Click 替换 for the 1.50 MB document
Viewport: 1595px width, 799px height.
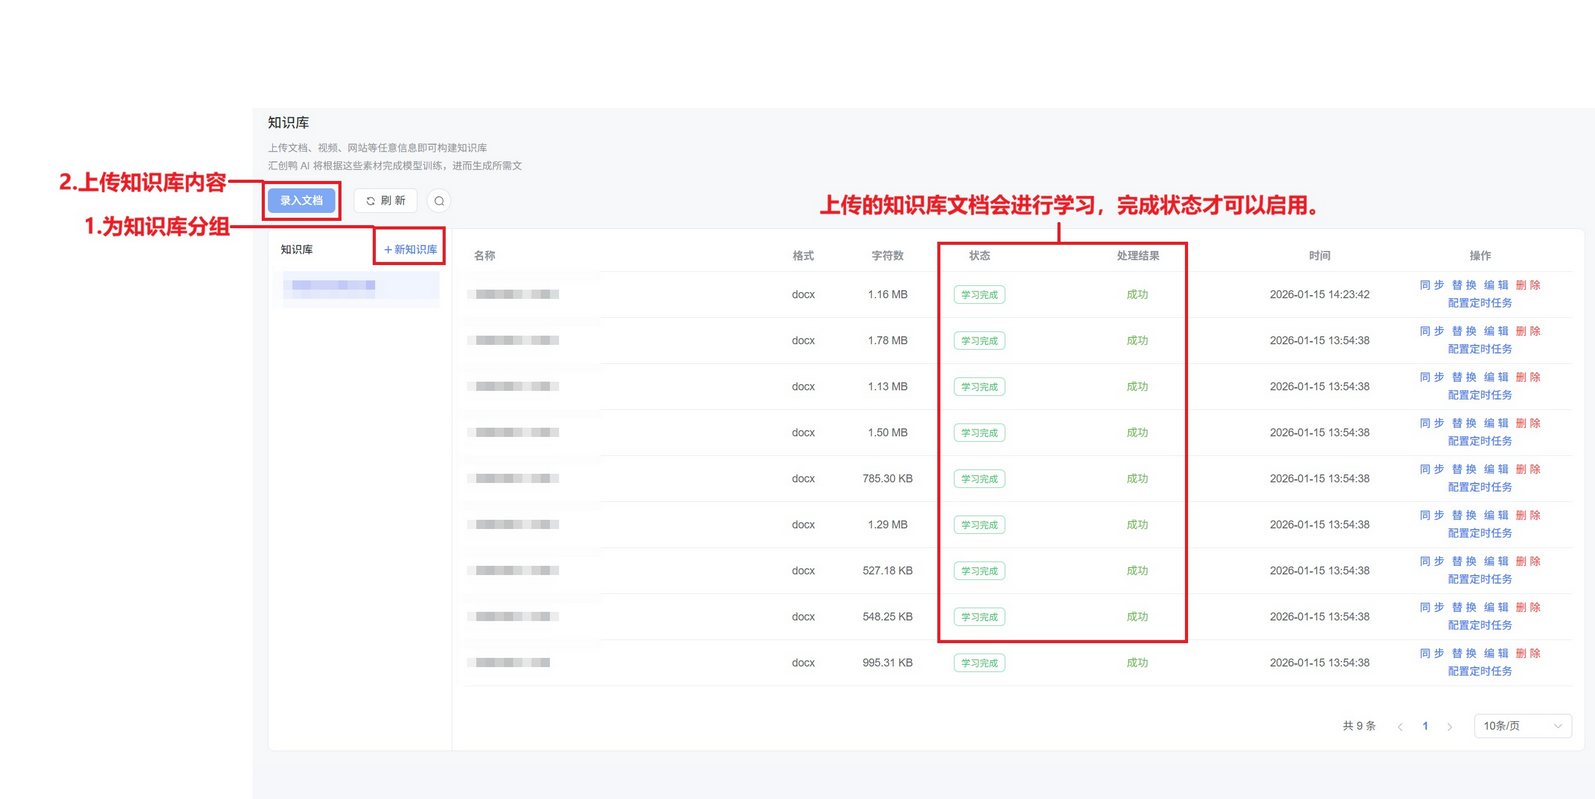pos(1463,424)
